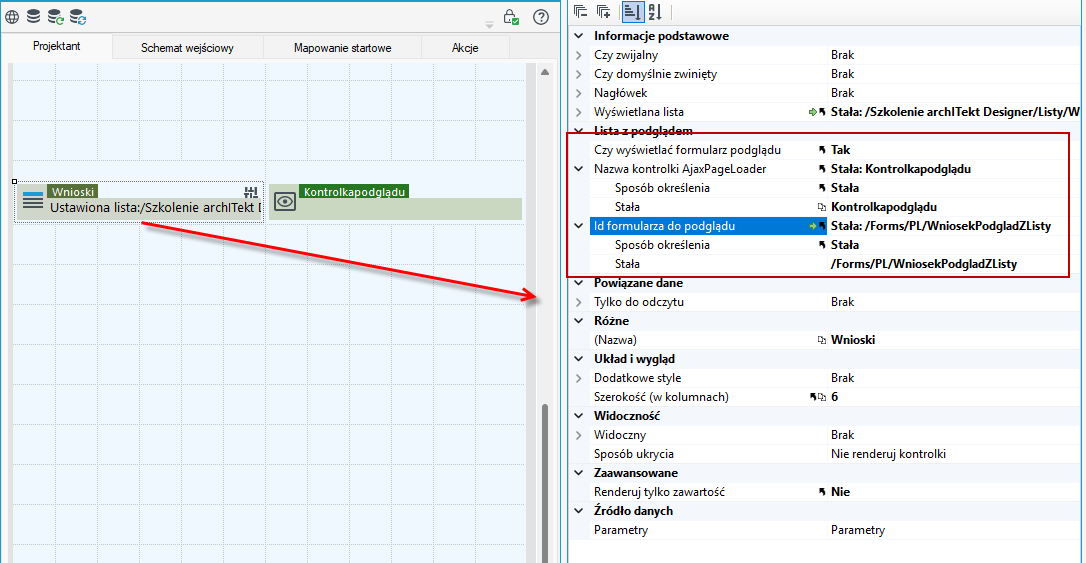Expand the Czy zwijalny property
Screen dimensions: 1086x563
click(579, 55)
